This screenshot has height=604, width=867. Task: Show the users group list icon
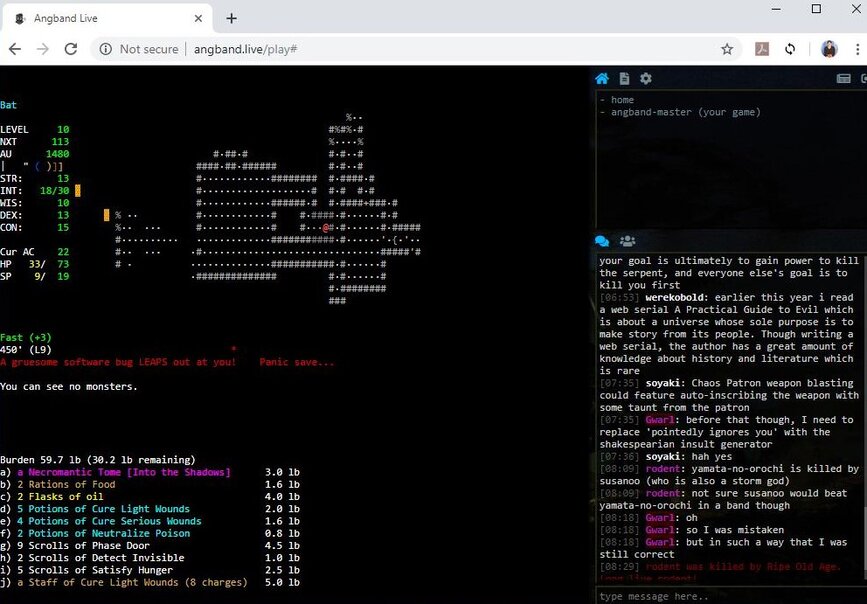tap(627, 241)
